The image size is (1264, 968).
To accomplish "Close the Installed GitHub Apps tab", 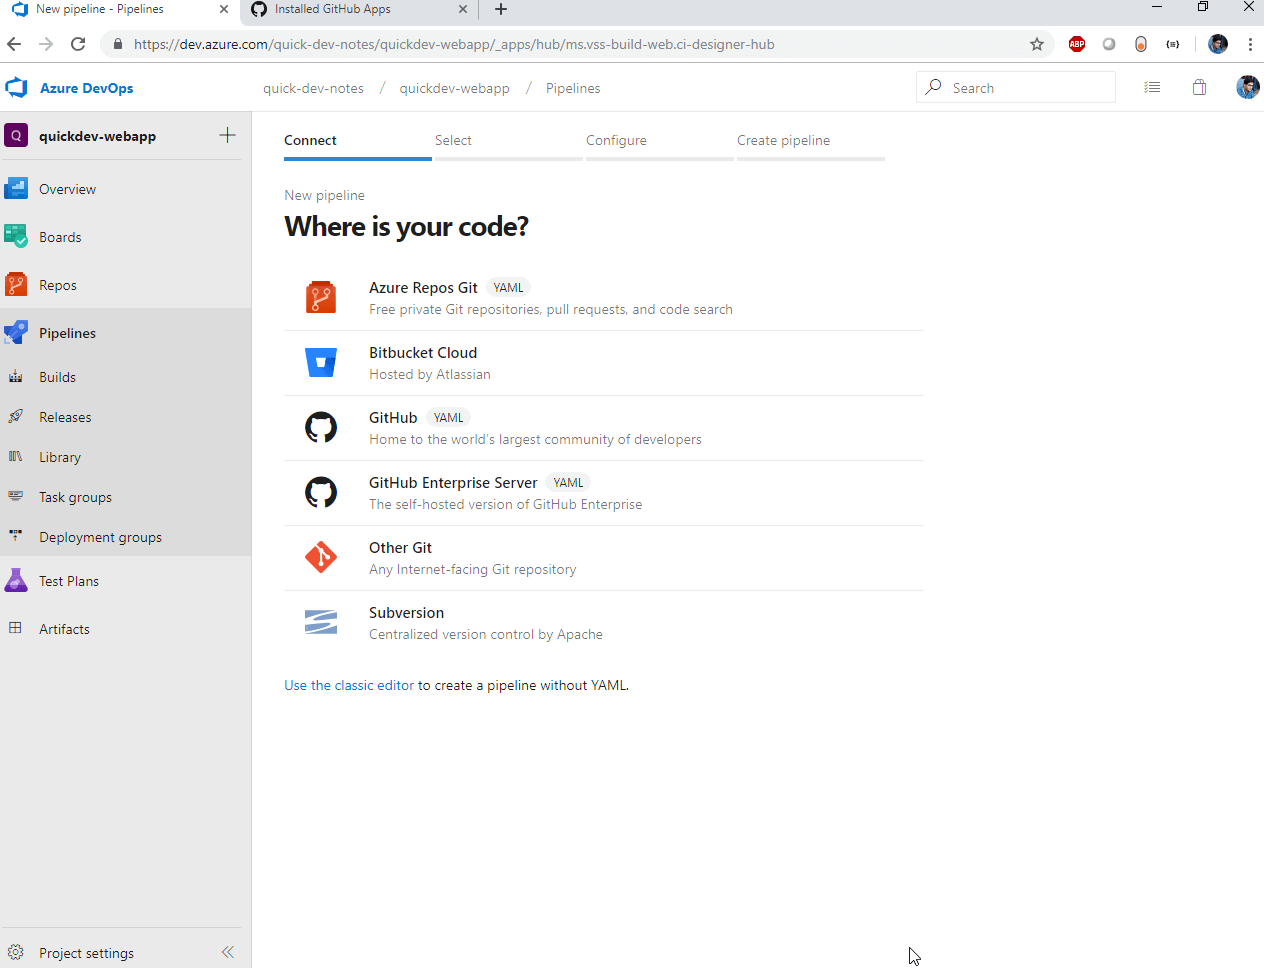I will coord(462,9).
